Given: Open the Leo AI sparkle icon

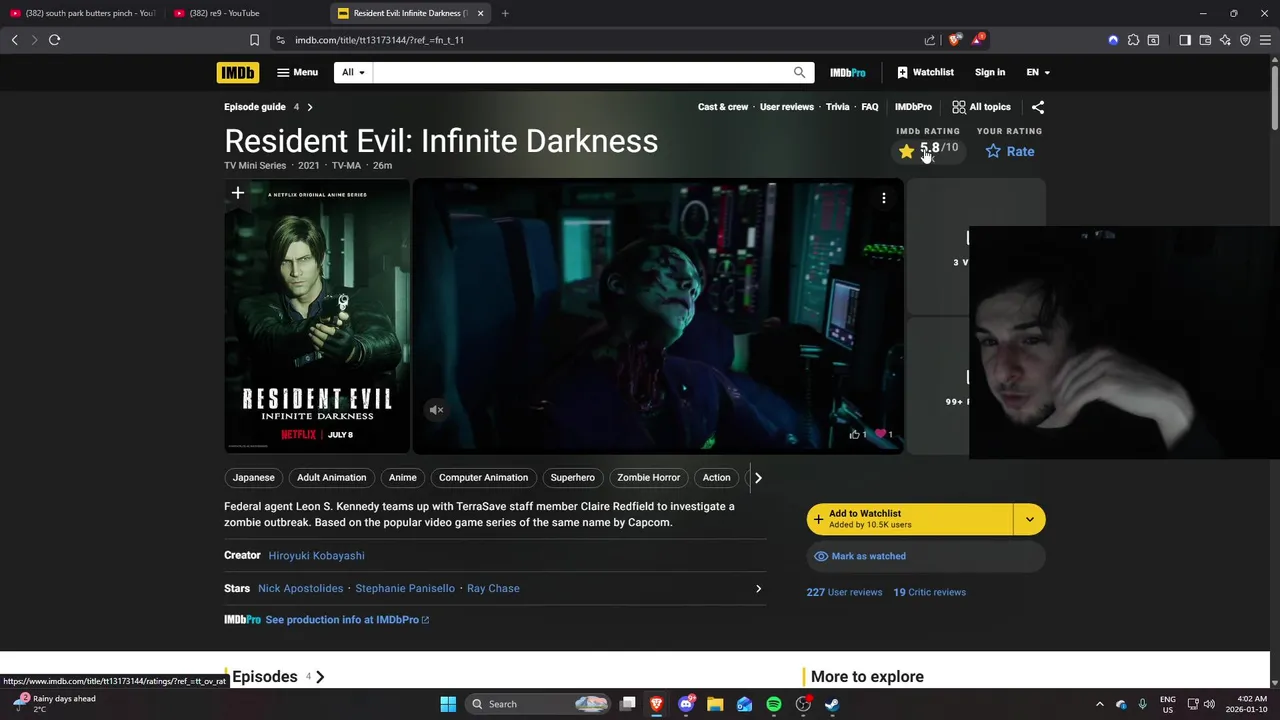Looking at the screenshot, I should (1225, 40).
